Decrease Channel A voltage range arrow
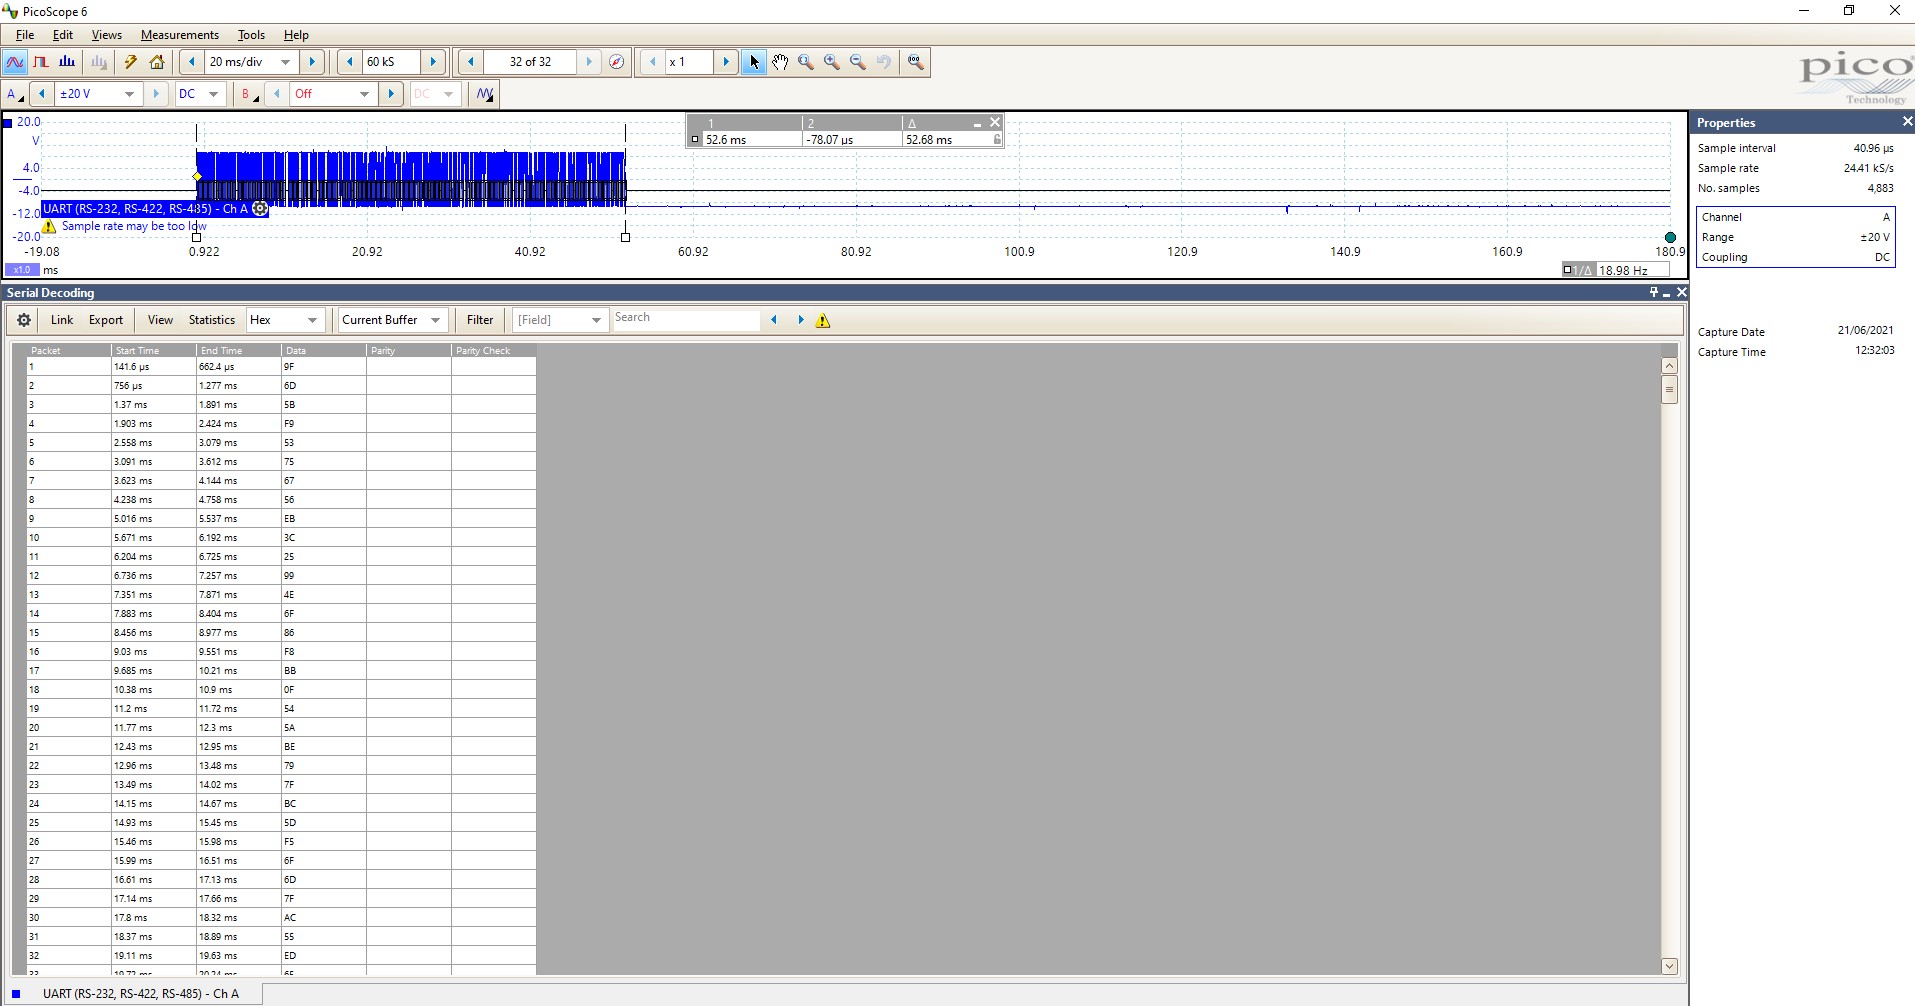Screen dimensions: 1915x1006 (42, 94)
